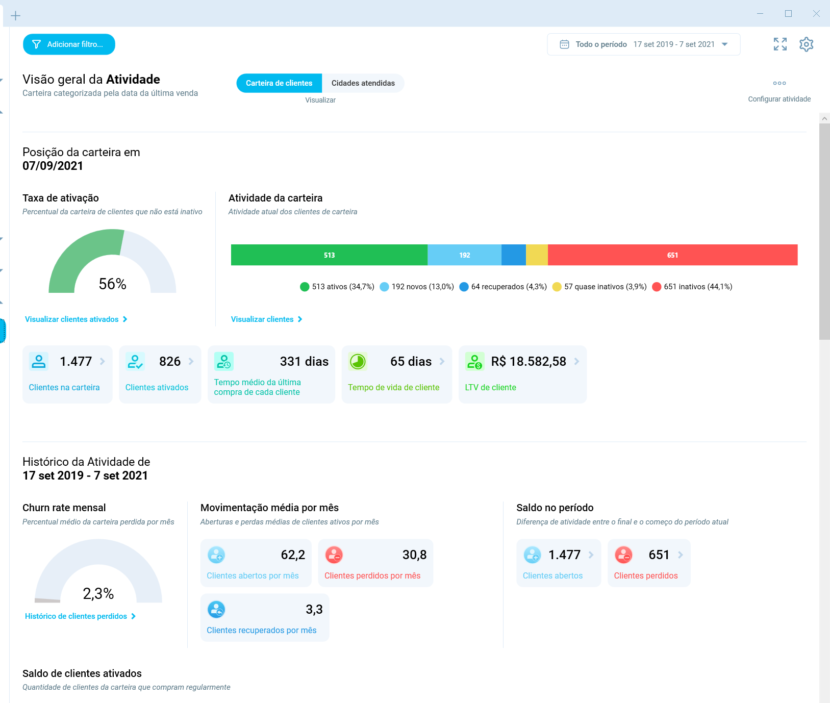Screen dimensions: 830x703
Task: Open the calendar icon in the period selector
Action: point(566,44)
